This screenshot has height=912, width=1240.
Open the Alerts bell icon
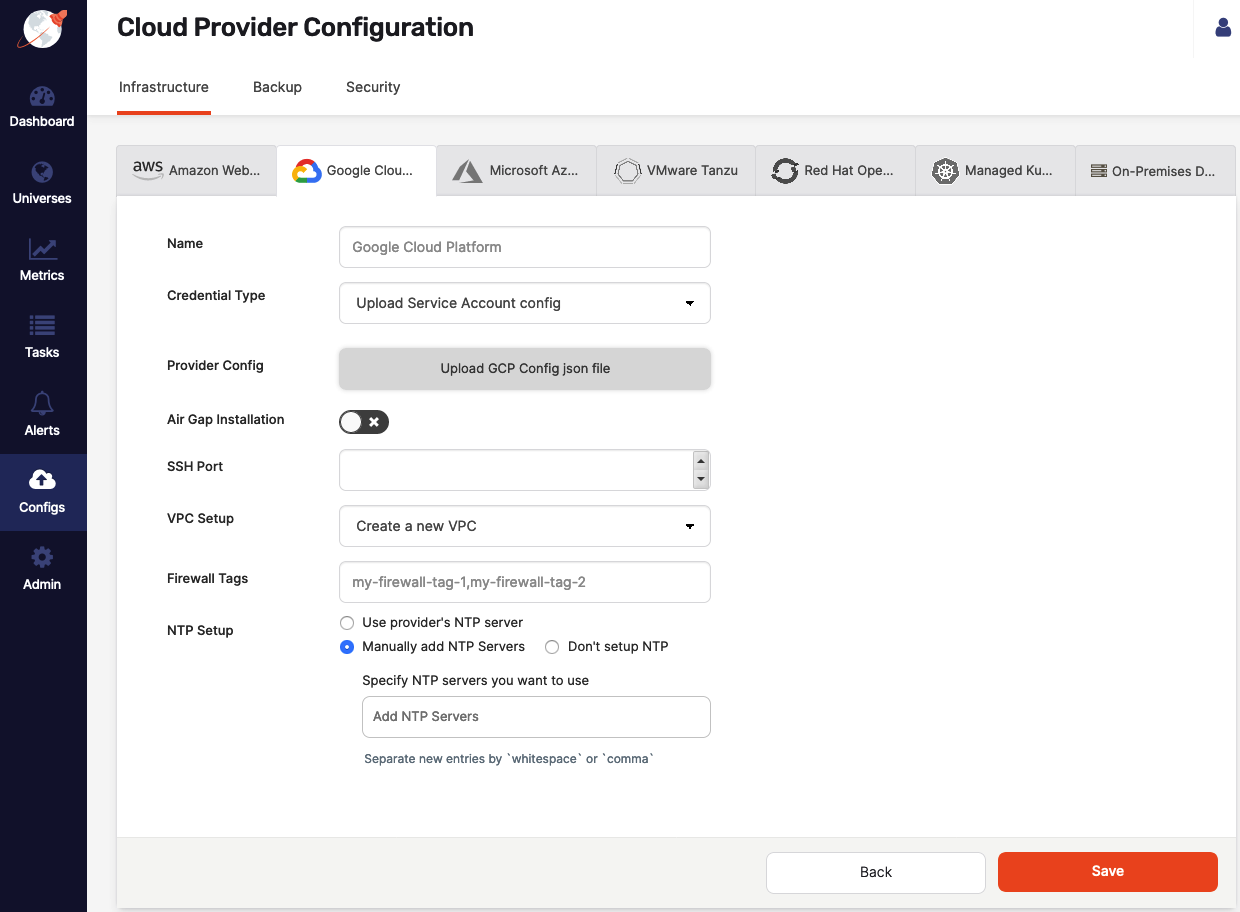click(x=42, y=403)
